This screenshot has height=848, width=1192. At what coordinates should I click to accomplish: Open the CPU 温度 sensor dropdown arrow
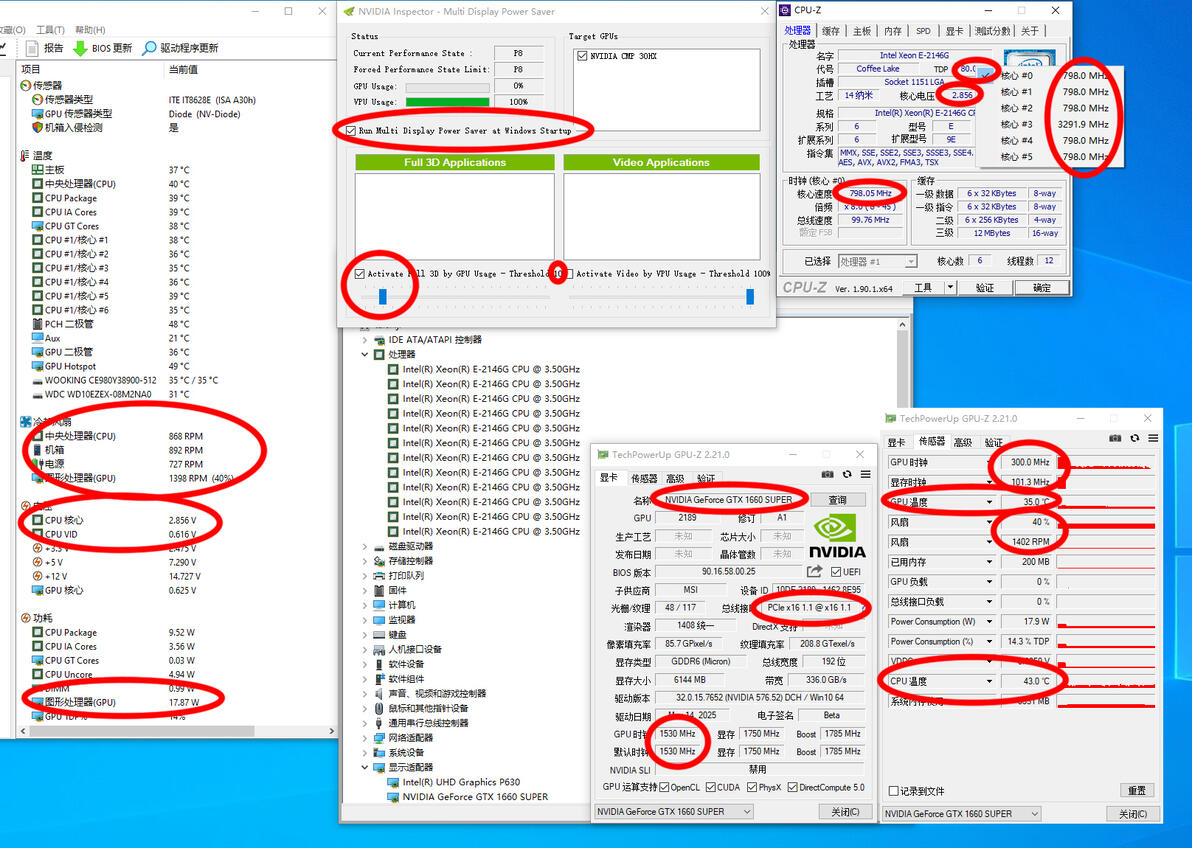(989, 681)
